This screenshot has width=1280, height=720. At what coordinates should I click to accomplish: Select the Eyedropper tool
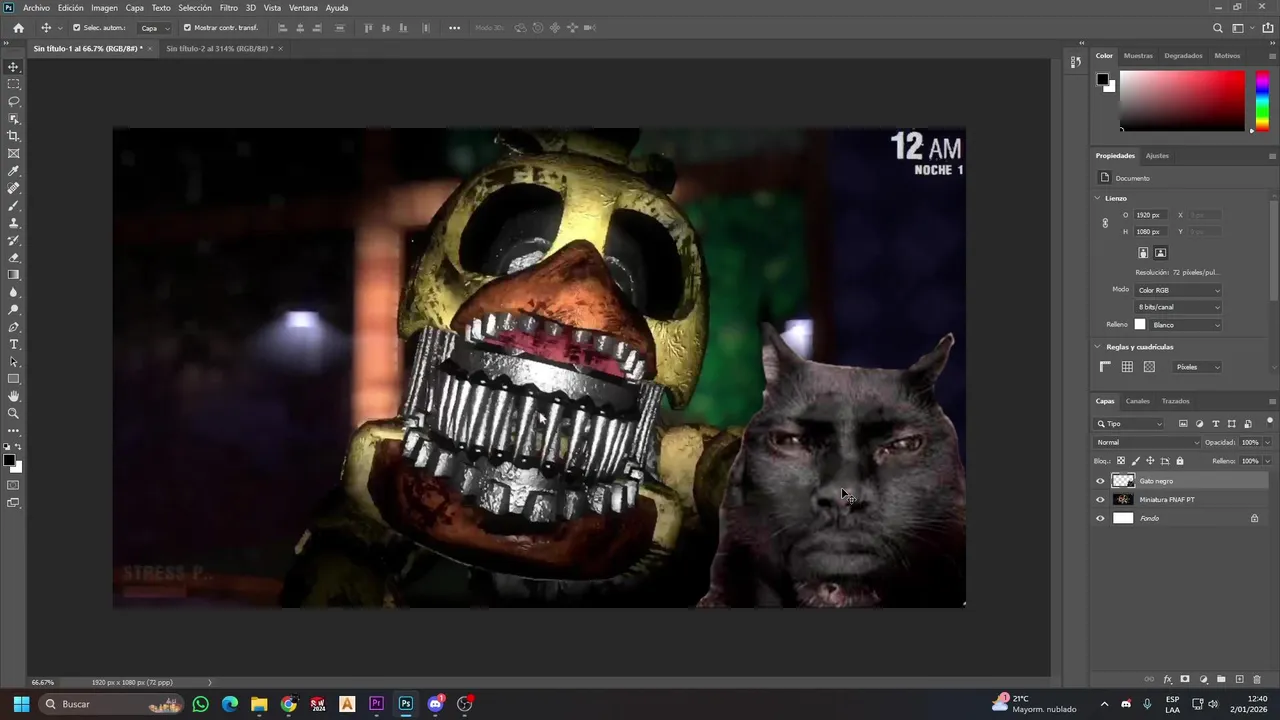(x=13, y=171)
